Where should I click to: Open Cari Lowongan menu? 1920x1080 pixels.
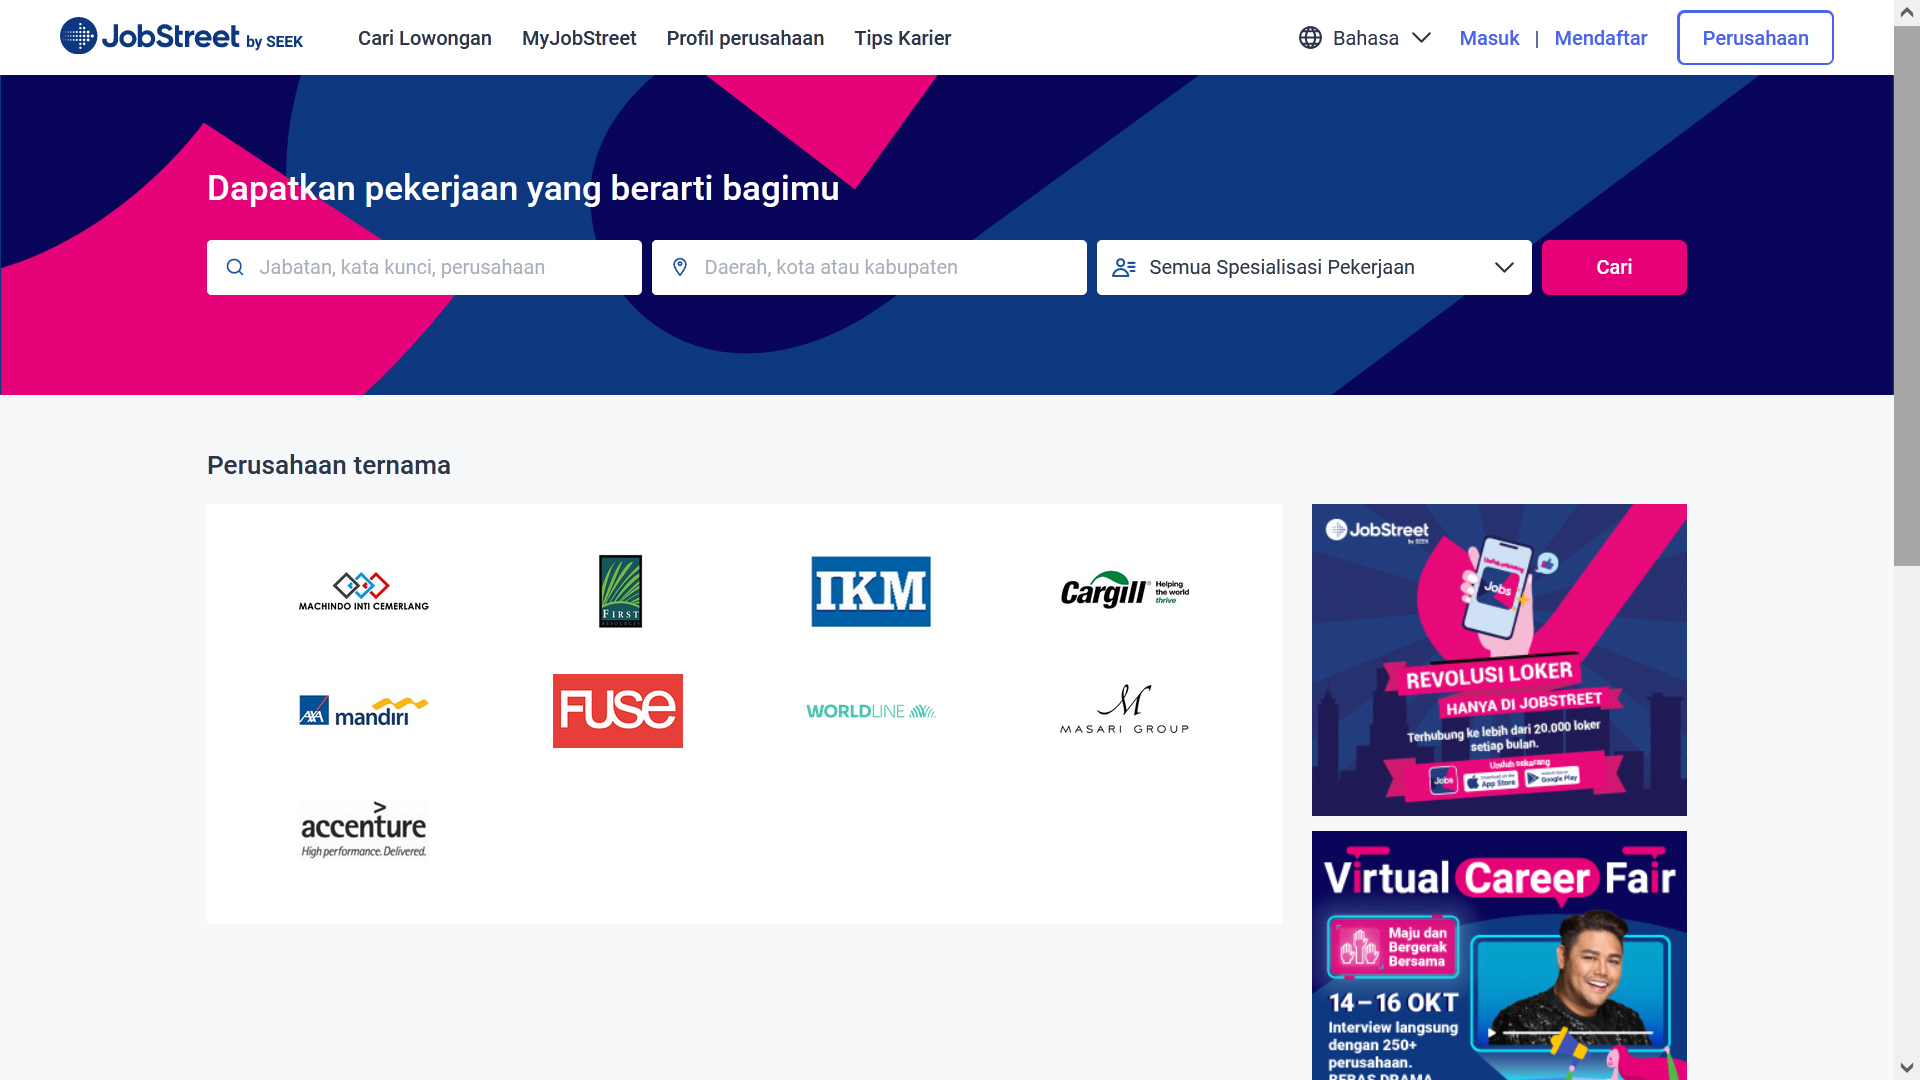[425, 38]
